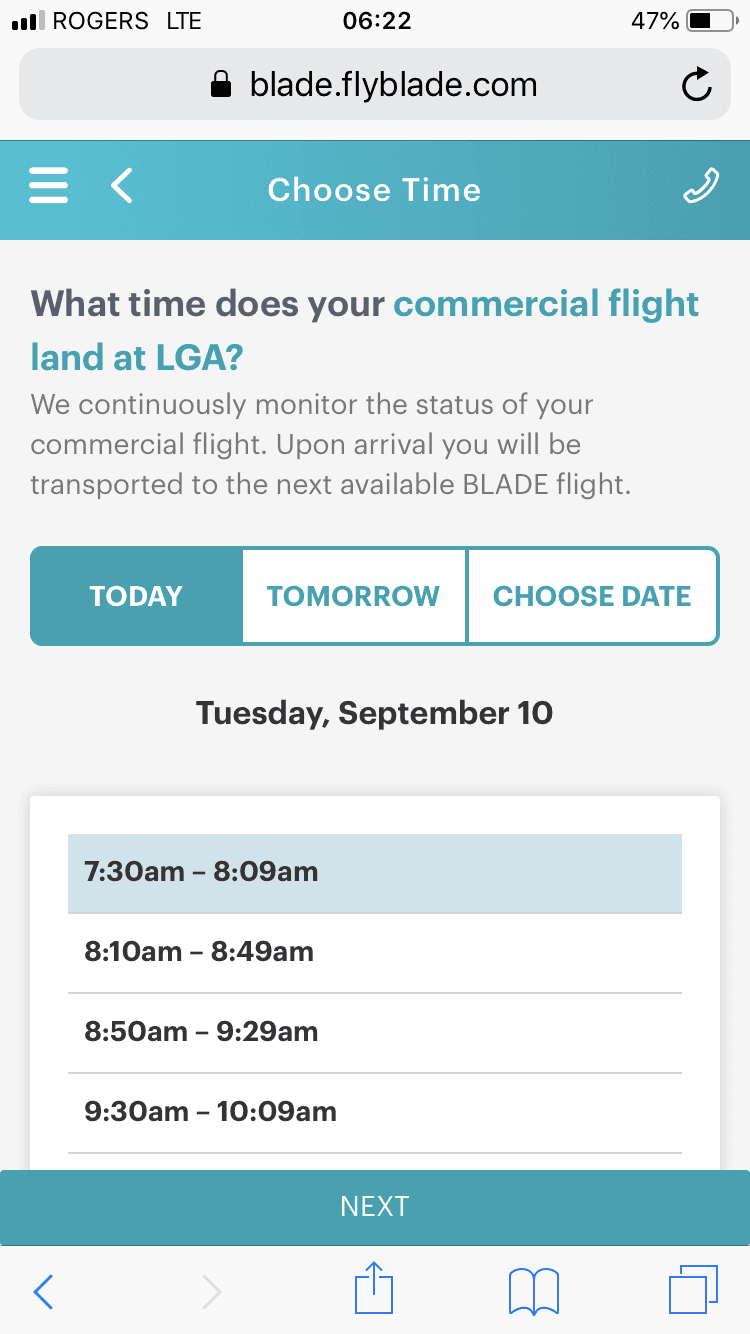Open Safari bookmarks
The width and height of the screenshot is (750, 1334).
(x=533, y=1292)
